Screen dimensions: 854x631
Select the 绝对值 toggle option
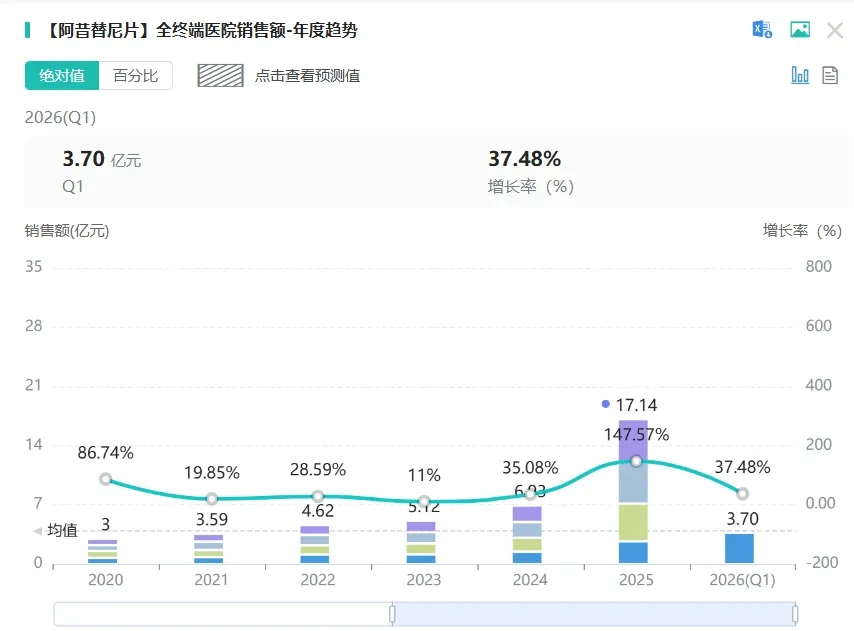(x=62, y=75)
